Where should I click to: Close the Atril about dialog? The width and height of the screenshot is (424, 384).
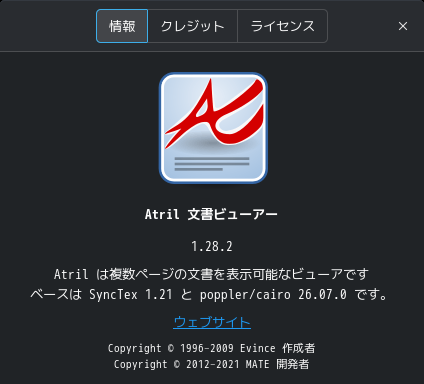point(403,26)
